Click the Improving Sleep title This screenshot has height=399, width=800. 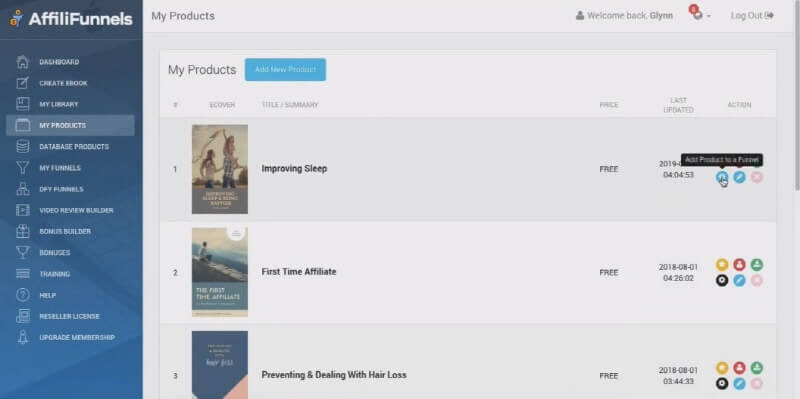[294, 168]
